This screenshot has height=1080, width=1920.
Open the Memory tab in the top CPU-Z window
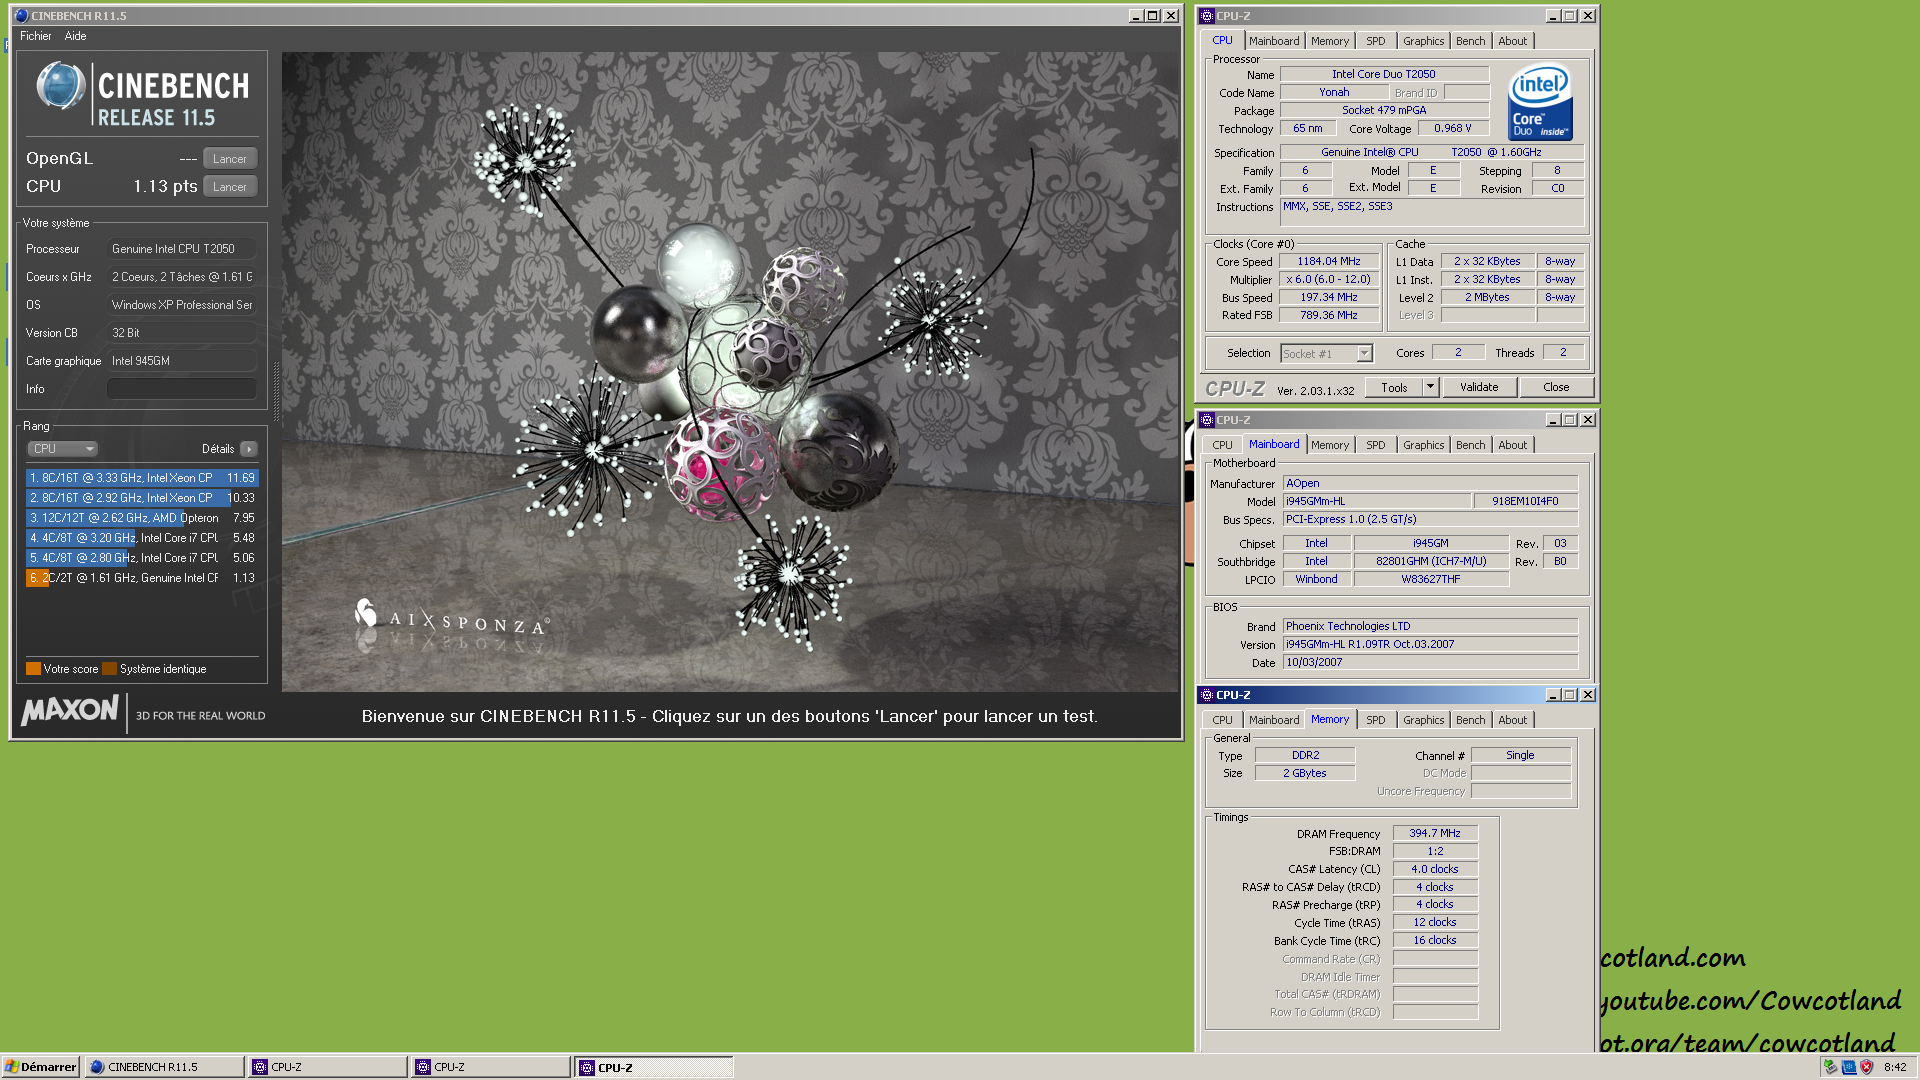tap(1330, 41)
